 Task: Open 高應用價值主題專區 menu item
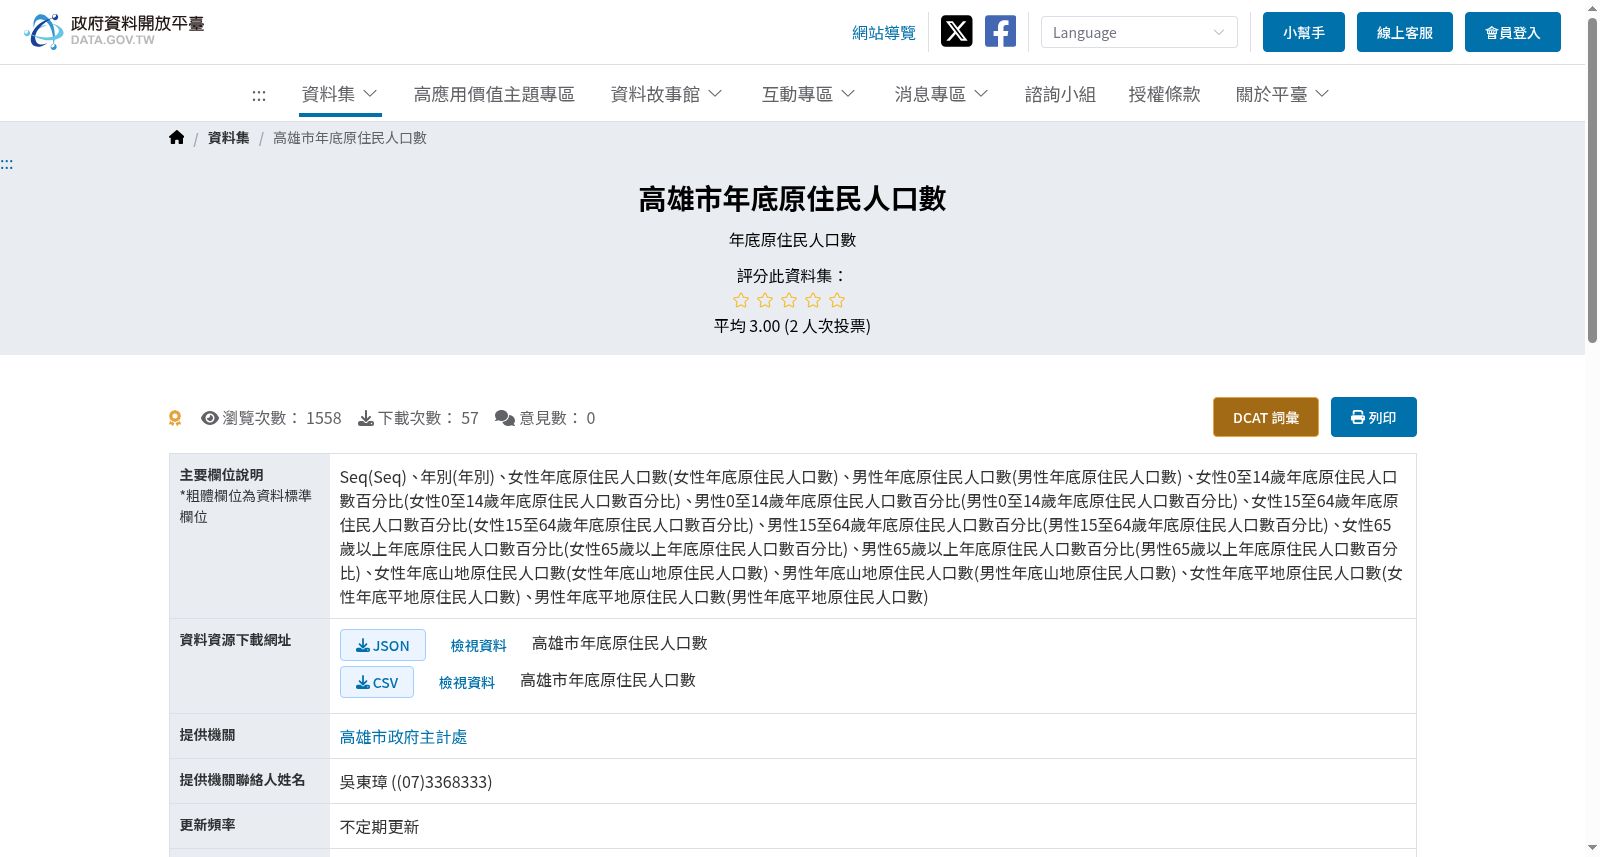[x=494, y=94]
